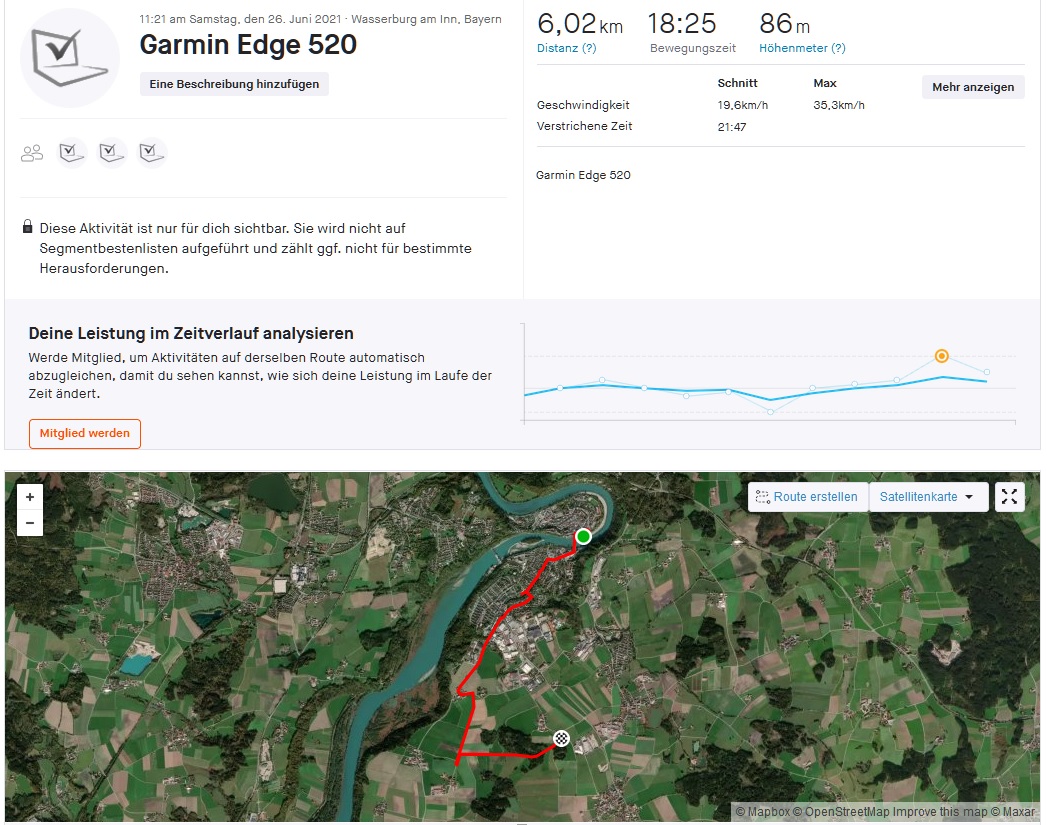Open the Höhenmeter (?) help link
The width and height of the screenshot is (1047, 825).
(801, 48)
